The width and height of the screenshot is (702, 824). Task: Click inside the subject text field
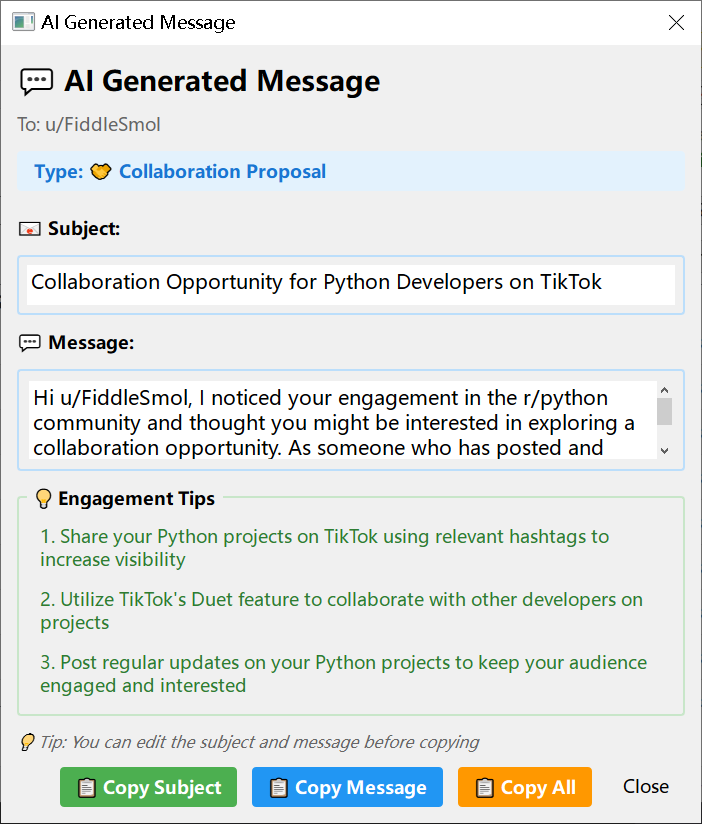click(x=349, y=283)
